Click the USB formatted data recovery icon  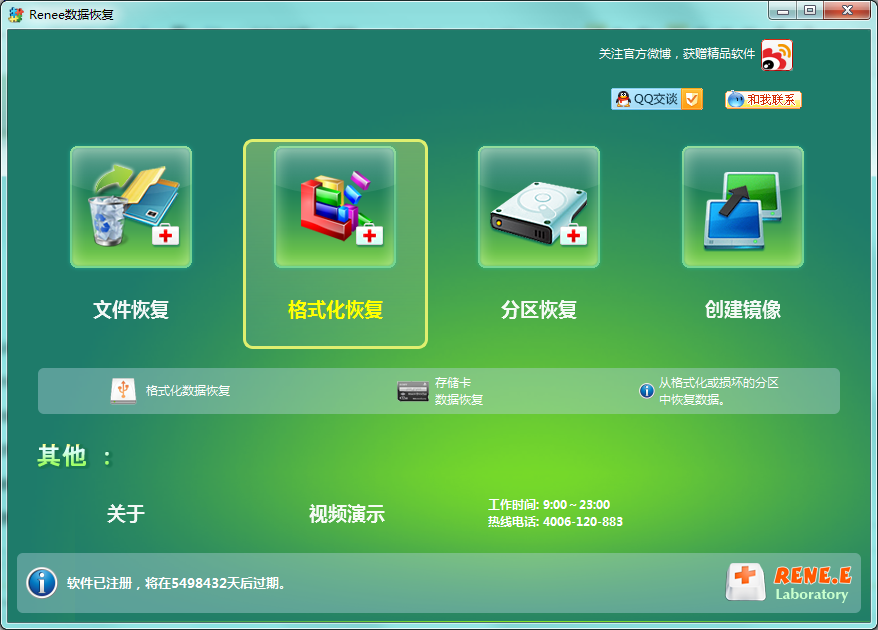tap(123, 391)
